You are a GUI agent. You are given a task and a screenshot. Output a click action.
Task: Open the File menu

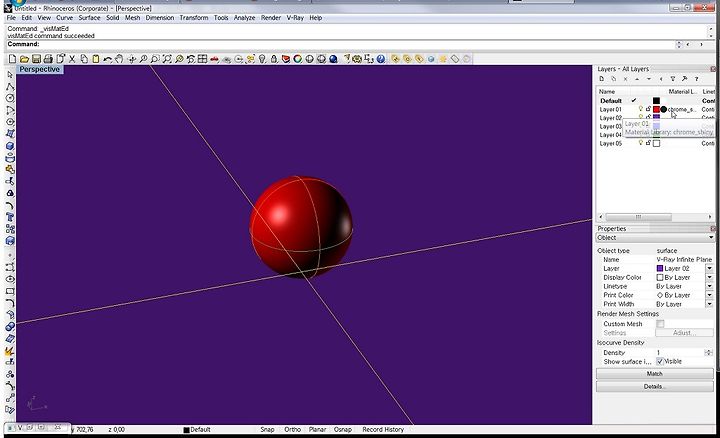pos(11,18)
